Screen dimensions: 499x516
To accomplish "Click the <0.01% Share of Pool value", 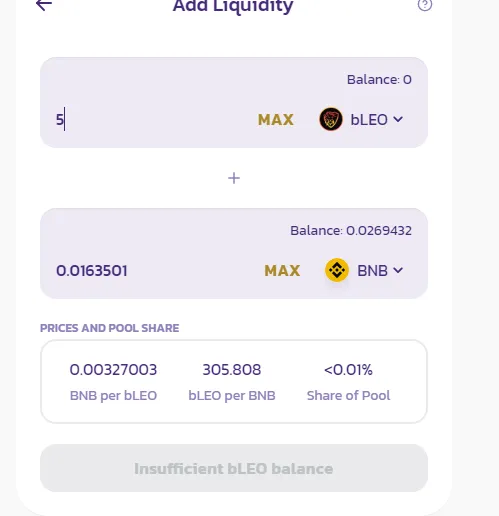I will [x=348, y=370].
